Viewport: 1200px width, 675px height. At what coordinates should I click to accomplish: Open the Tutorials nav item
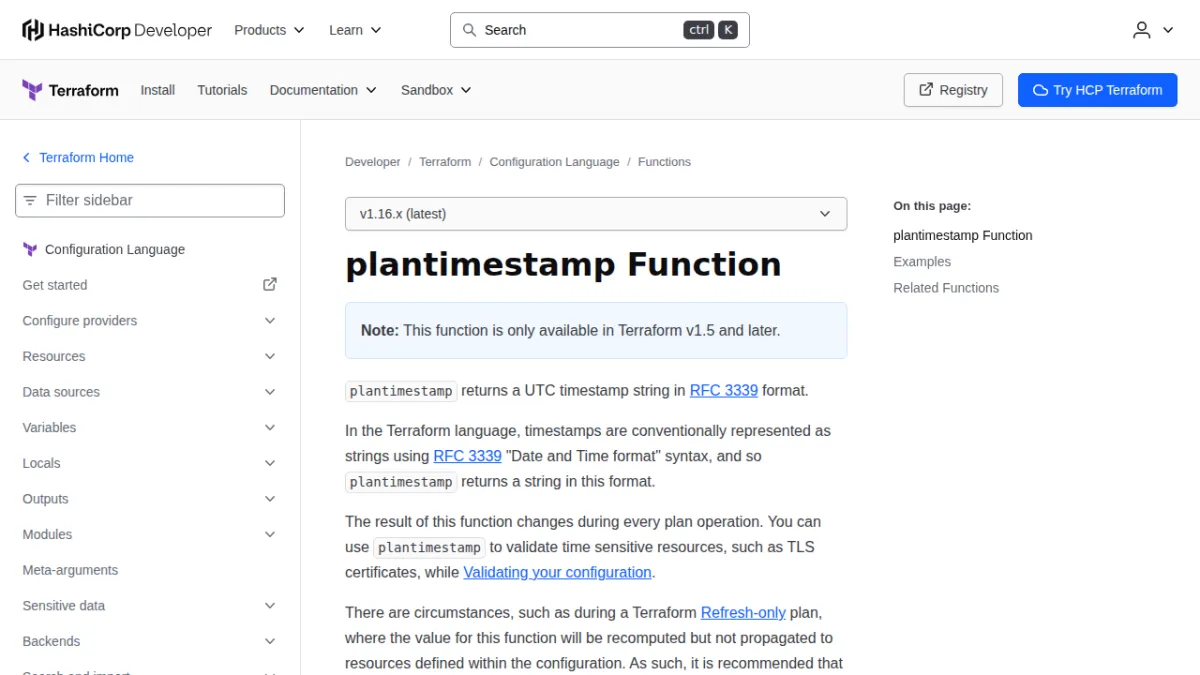tap(222, 90)
